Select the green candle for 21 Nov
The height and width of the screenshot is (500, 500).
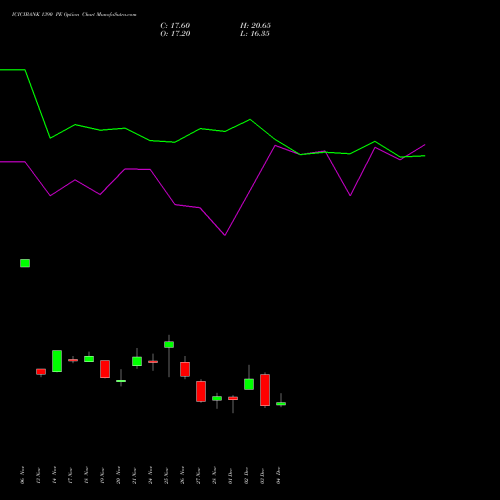click(x=137, y=361)
